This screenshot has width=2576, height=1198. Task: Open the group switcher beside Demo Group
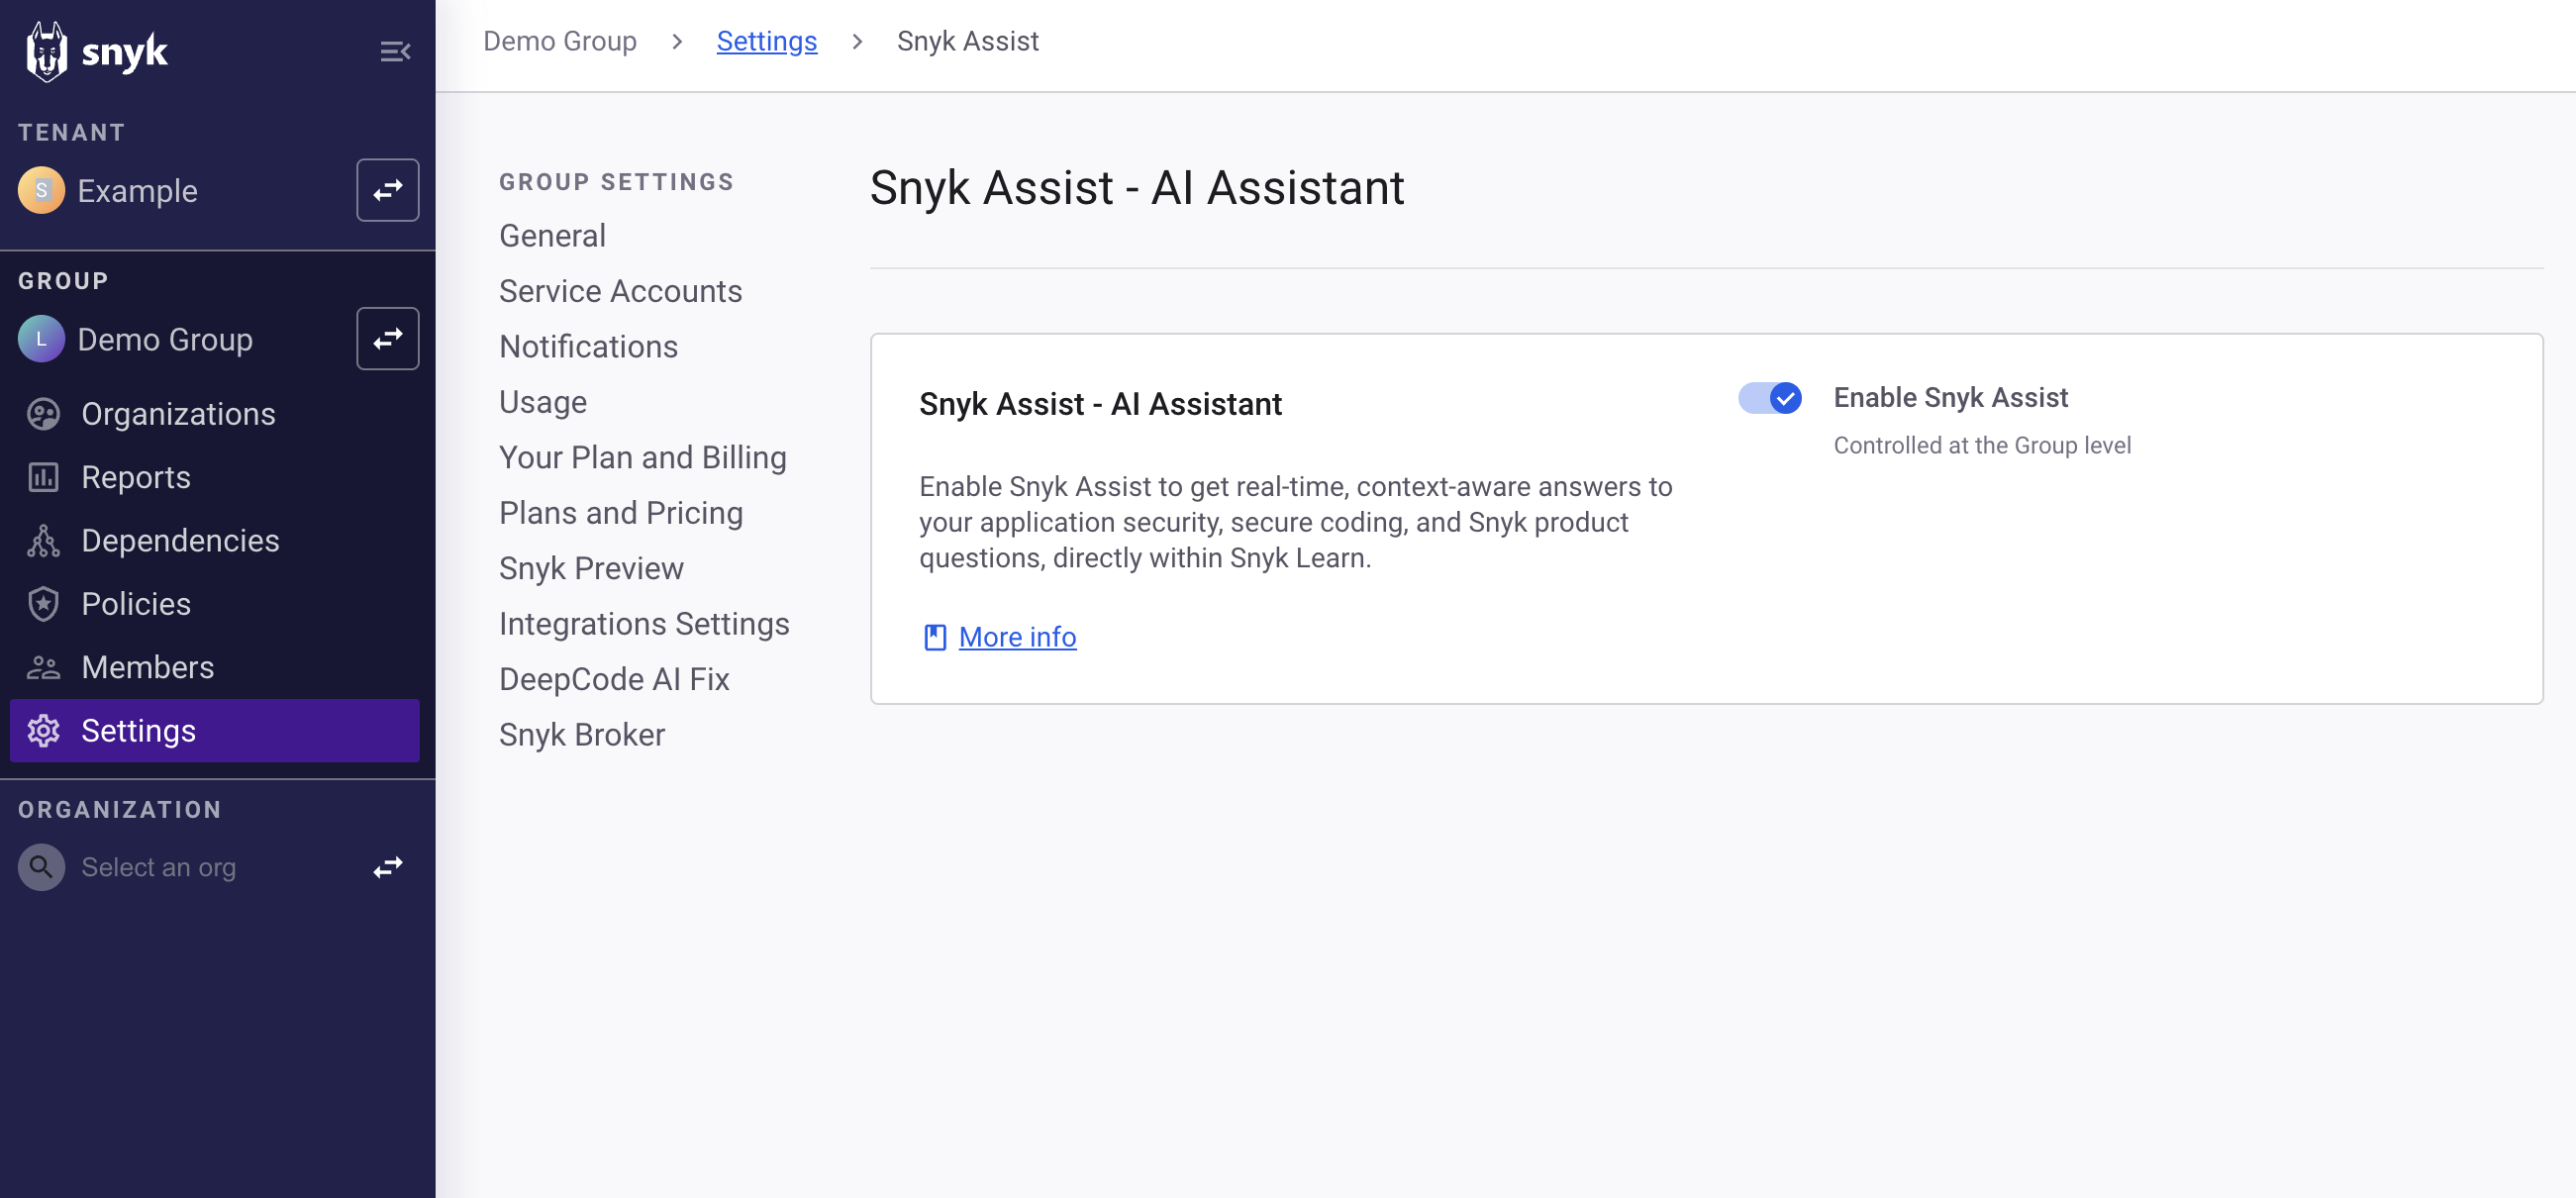point(387,339)
